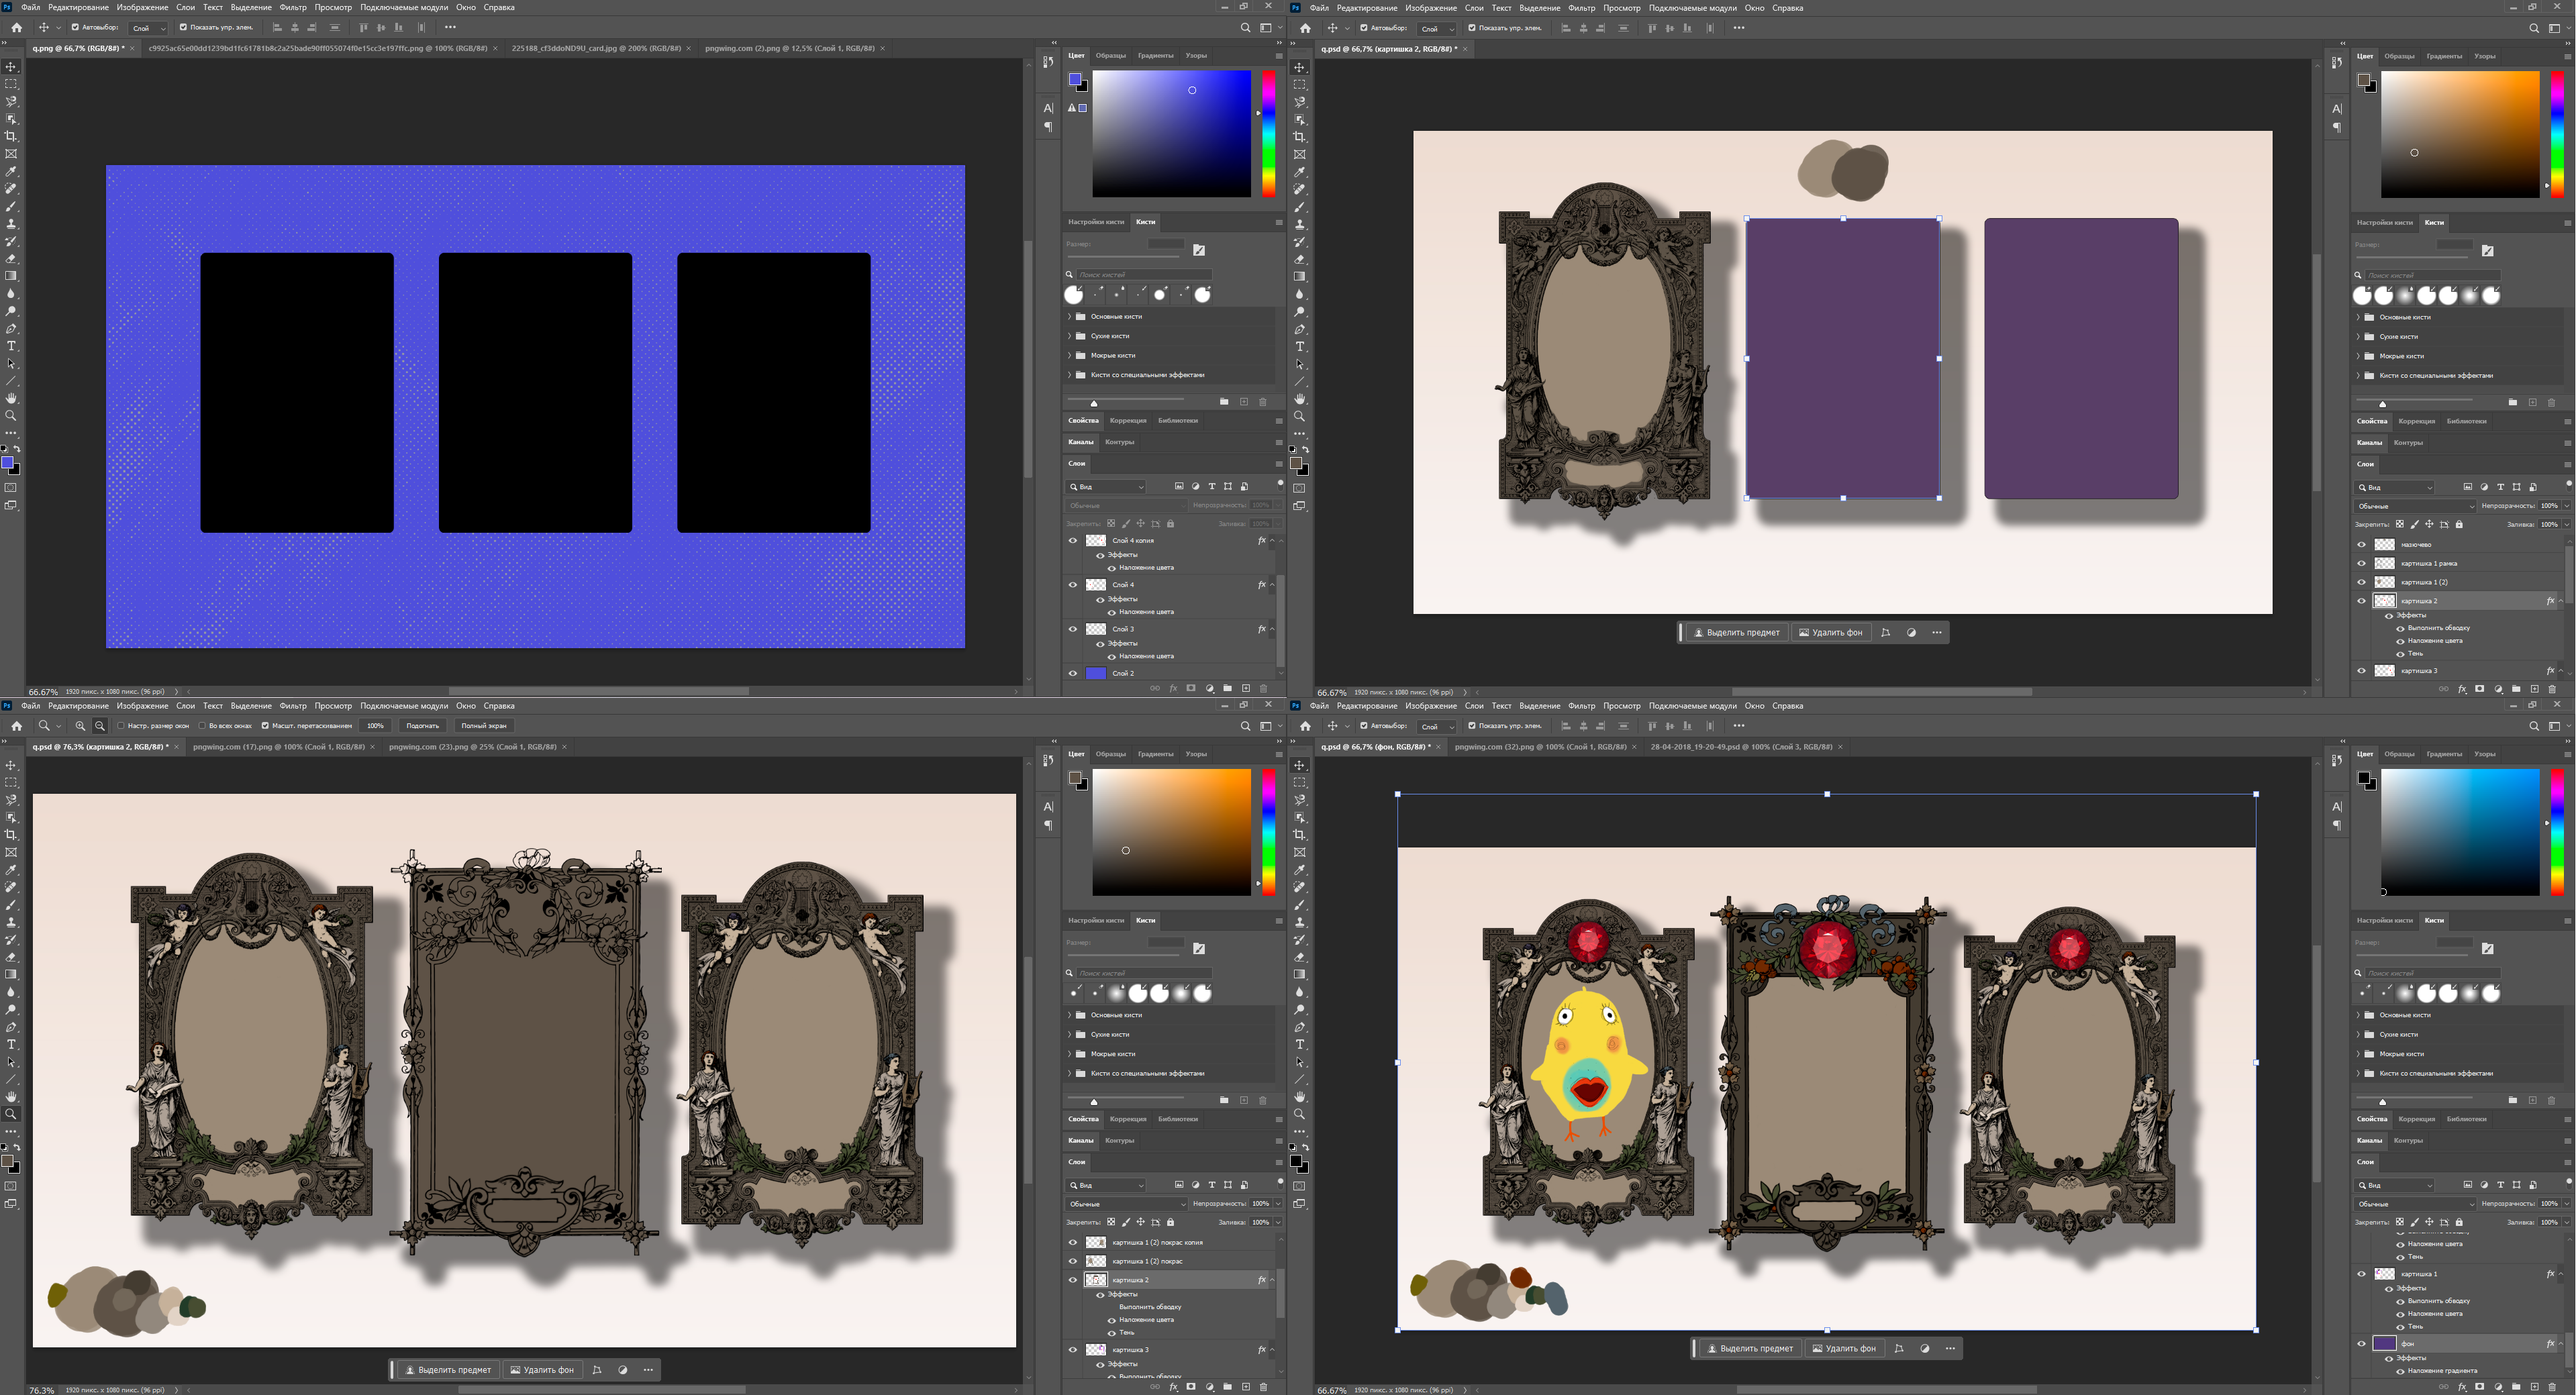Hide the мазючево layer with its eye icon
This screenshot has height=1395, width=2576.
2361,544
